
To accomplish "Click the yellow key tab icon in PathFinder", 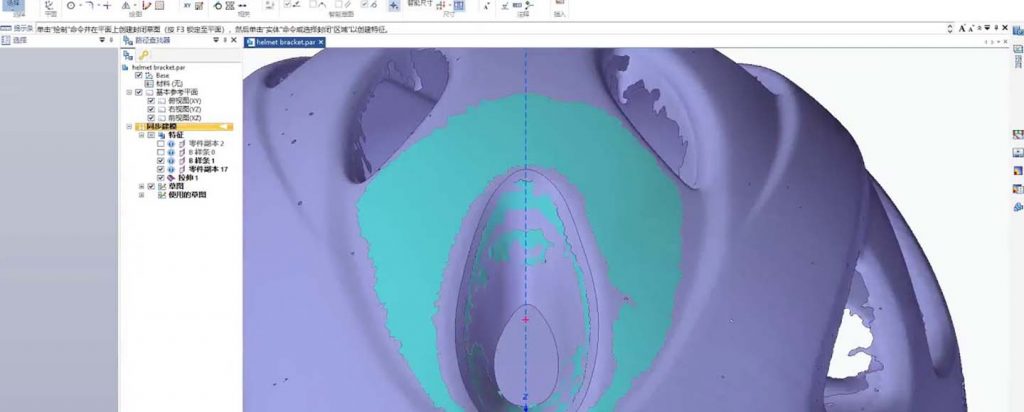I will coord(143,55).
